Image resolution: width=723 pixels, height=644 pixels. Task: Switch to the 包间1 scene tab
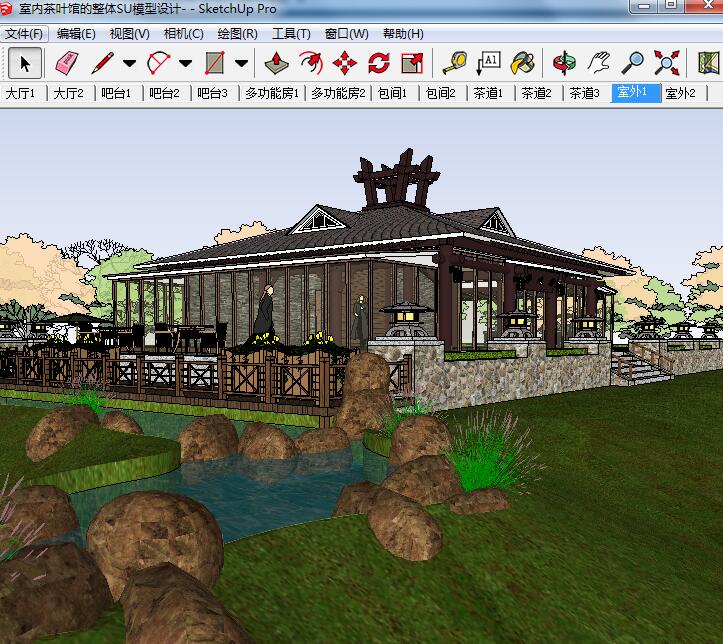(x=392, y=93)
